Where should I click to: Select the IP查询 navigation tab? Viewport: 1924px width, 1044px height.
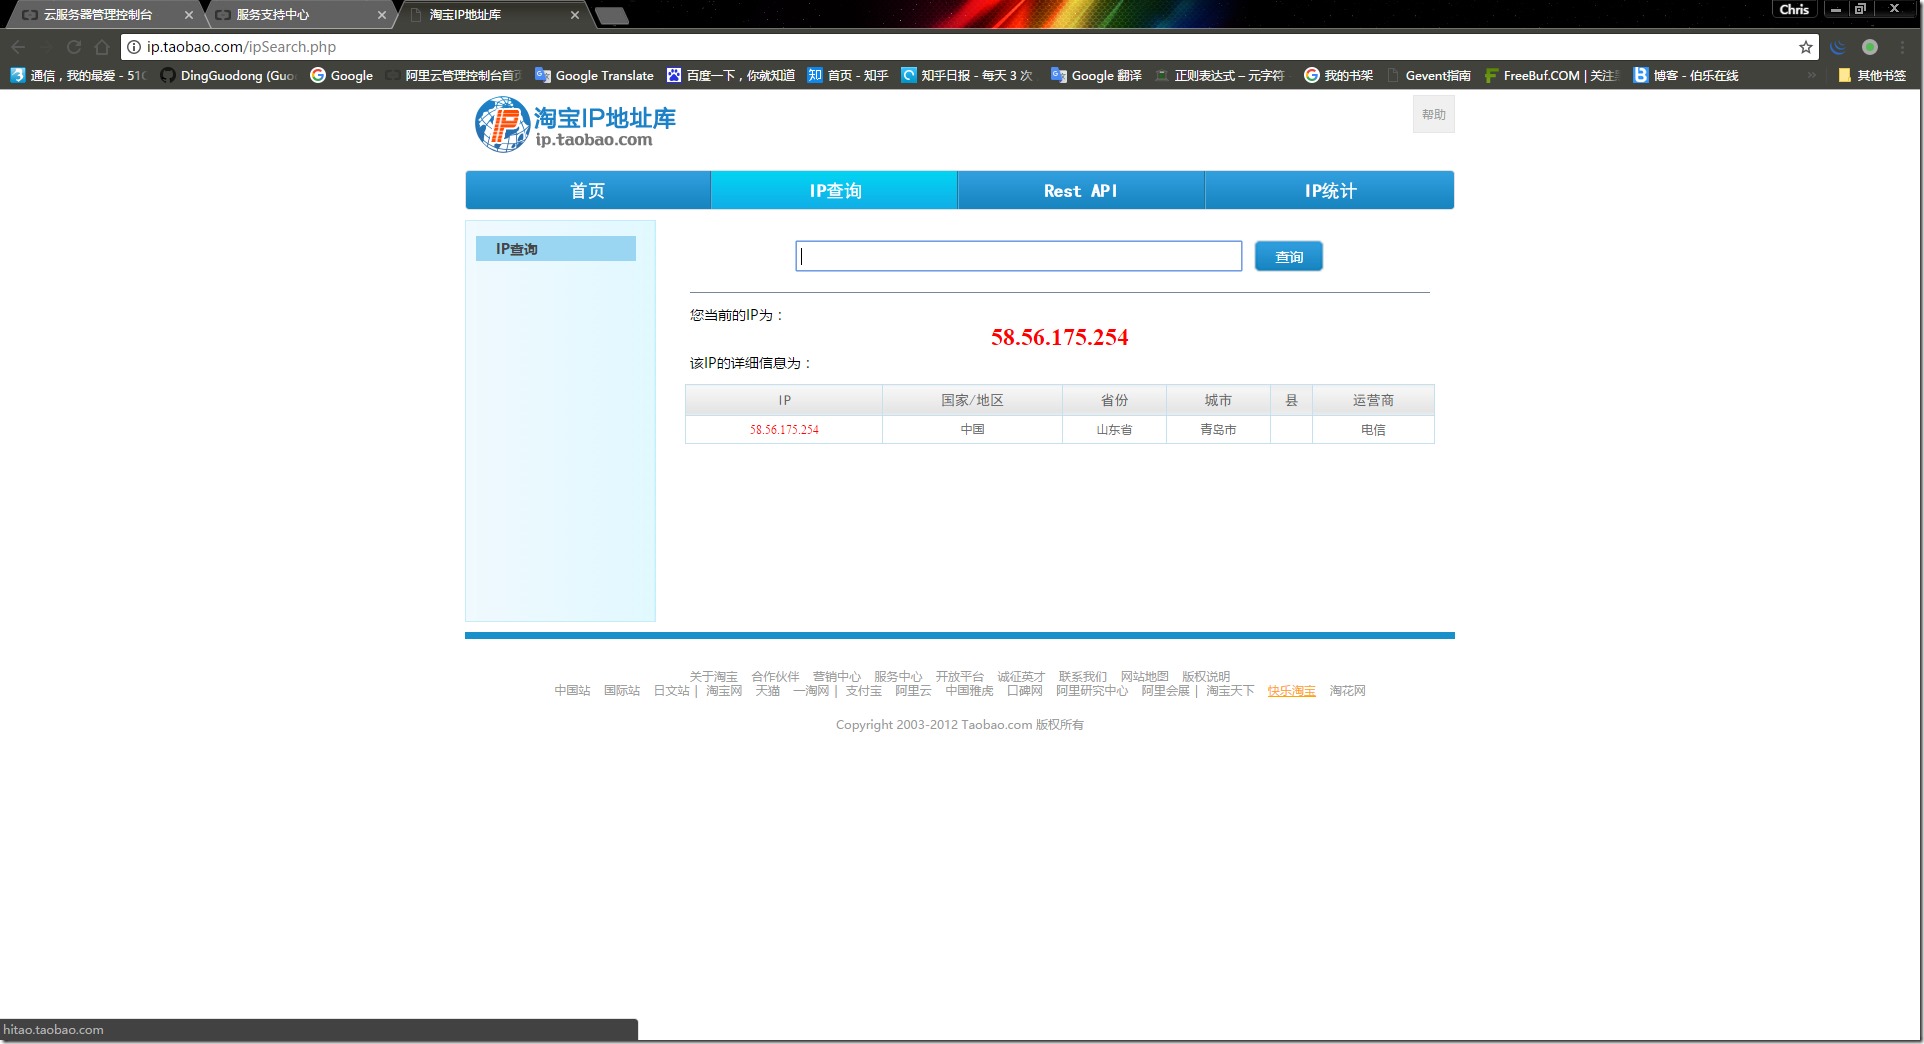pos(835,190)
